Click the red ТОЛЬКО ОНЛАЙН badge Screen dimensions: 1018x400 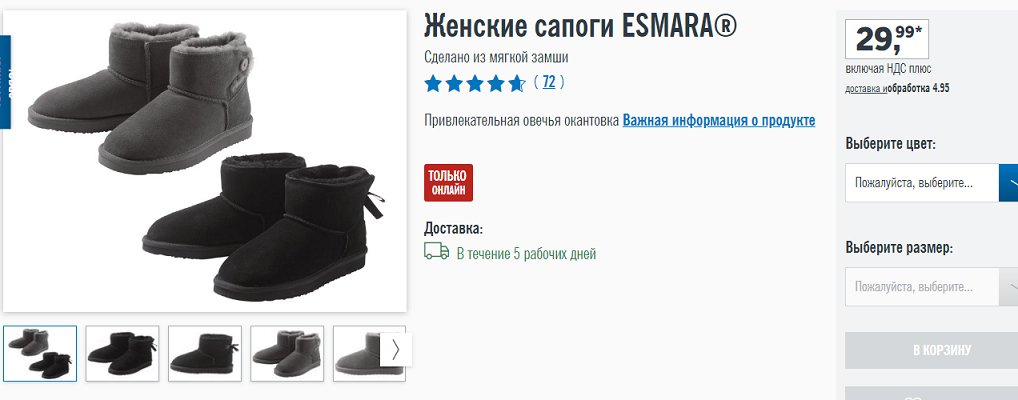pos(449,182)
